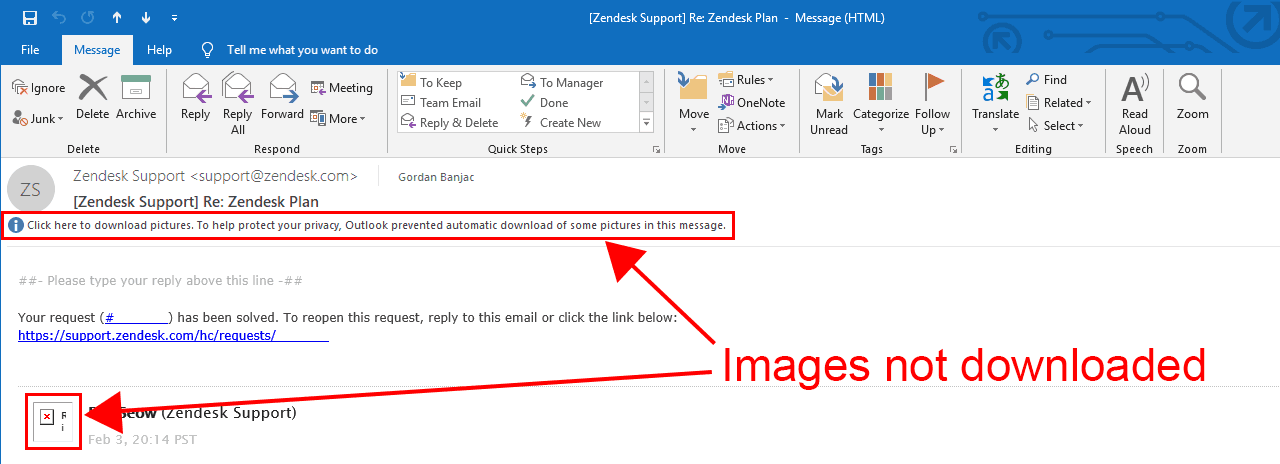Open the Junk dropdown
The image size is (1280, 464).
39,118
